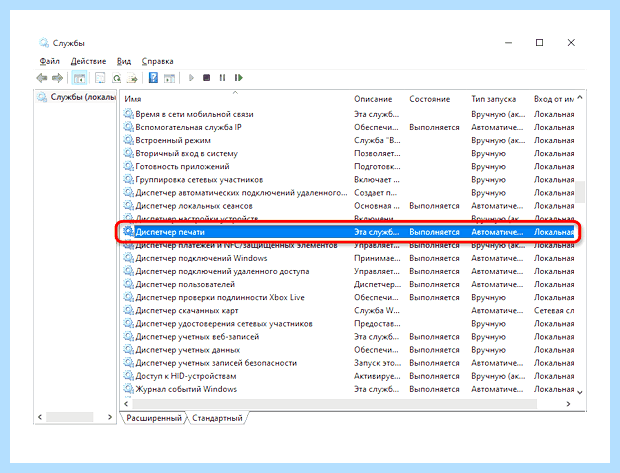620x473 pixels.
Task: Click the Службы window title icon
Action: (x=44, y=43)
